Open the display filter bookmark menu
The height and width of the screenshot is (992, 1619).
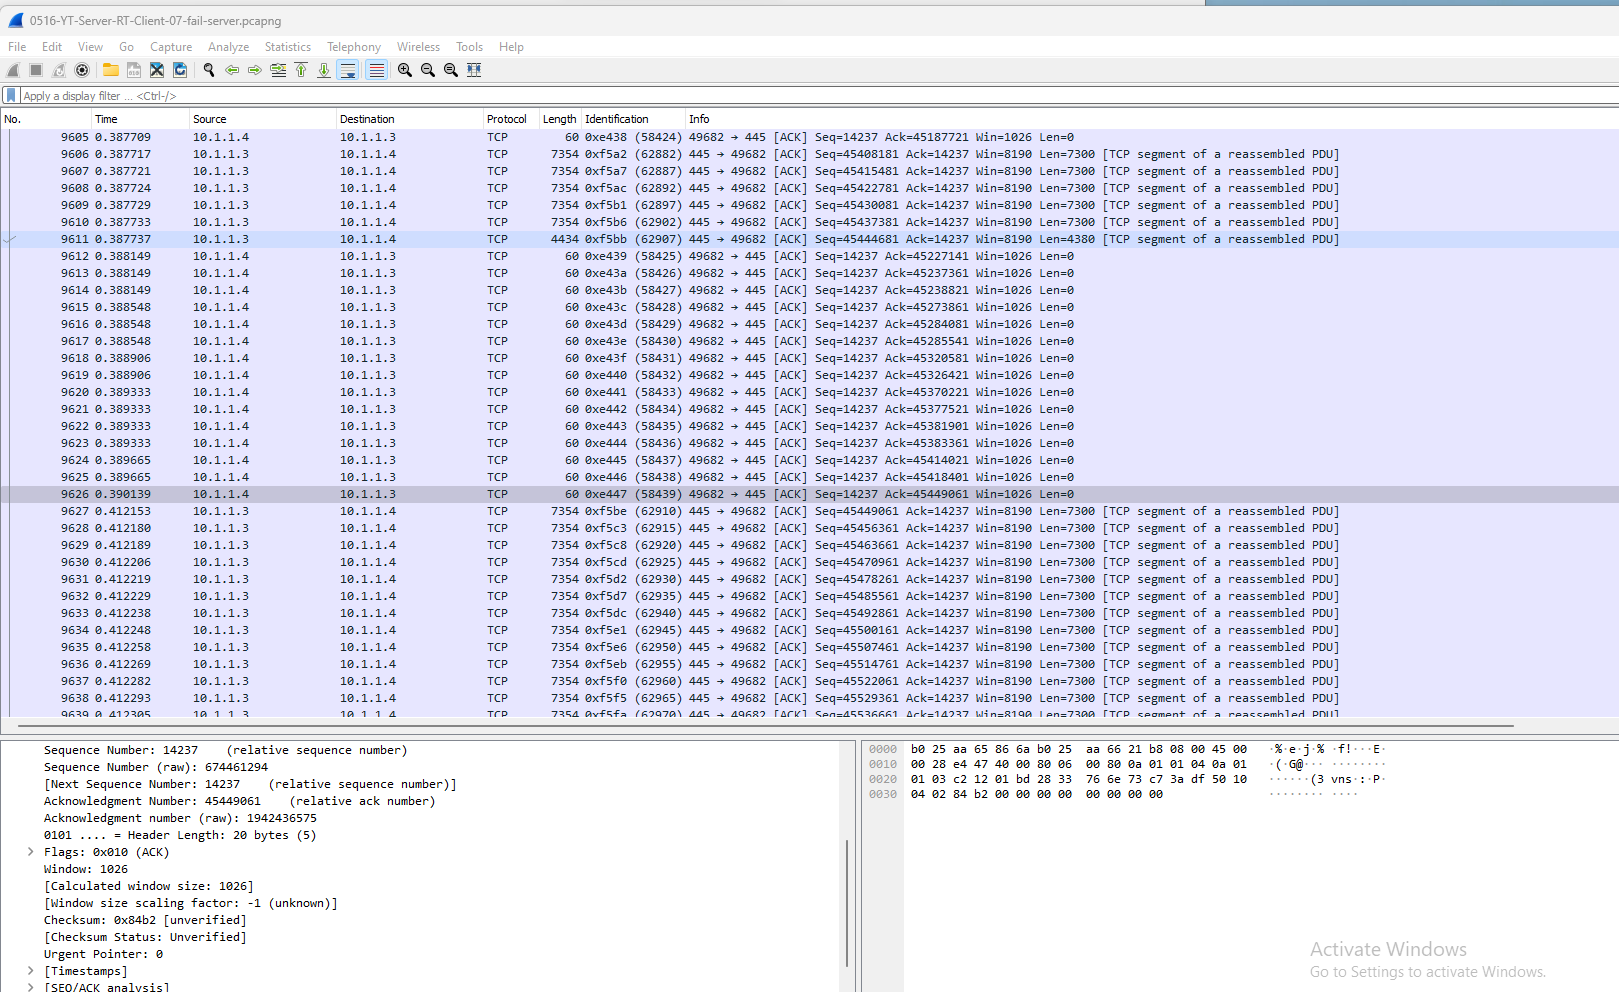click(x=11, y=96)
